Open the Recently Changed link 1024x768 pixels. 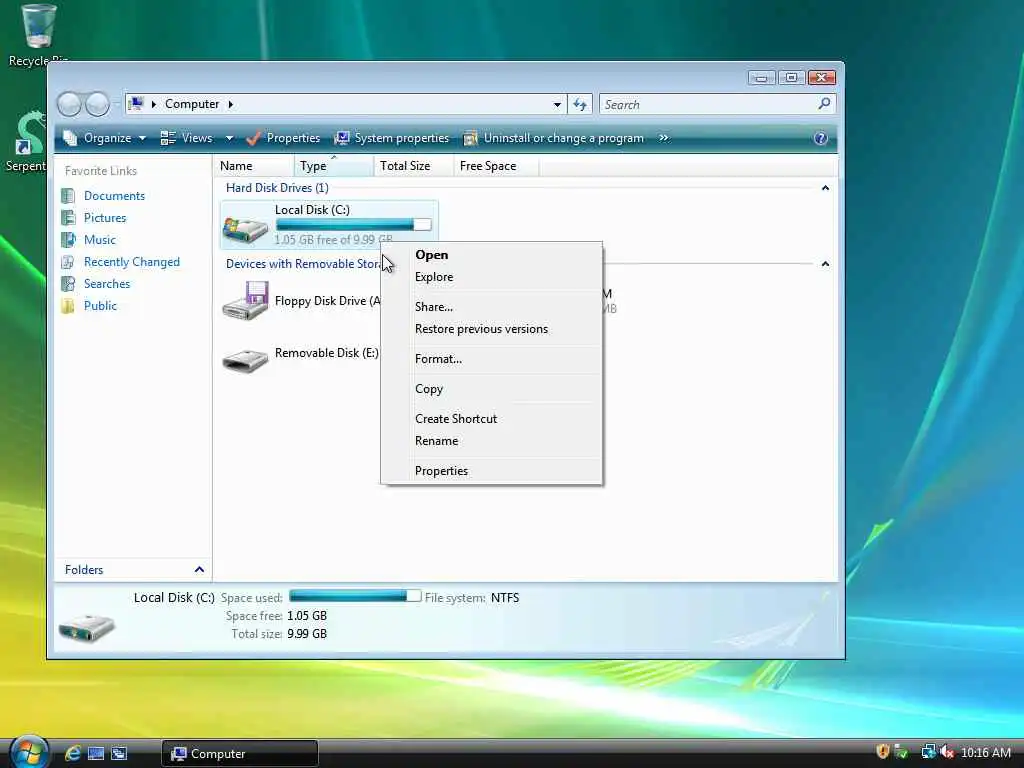132,262
